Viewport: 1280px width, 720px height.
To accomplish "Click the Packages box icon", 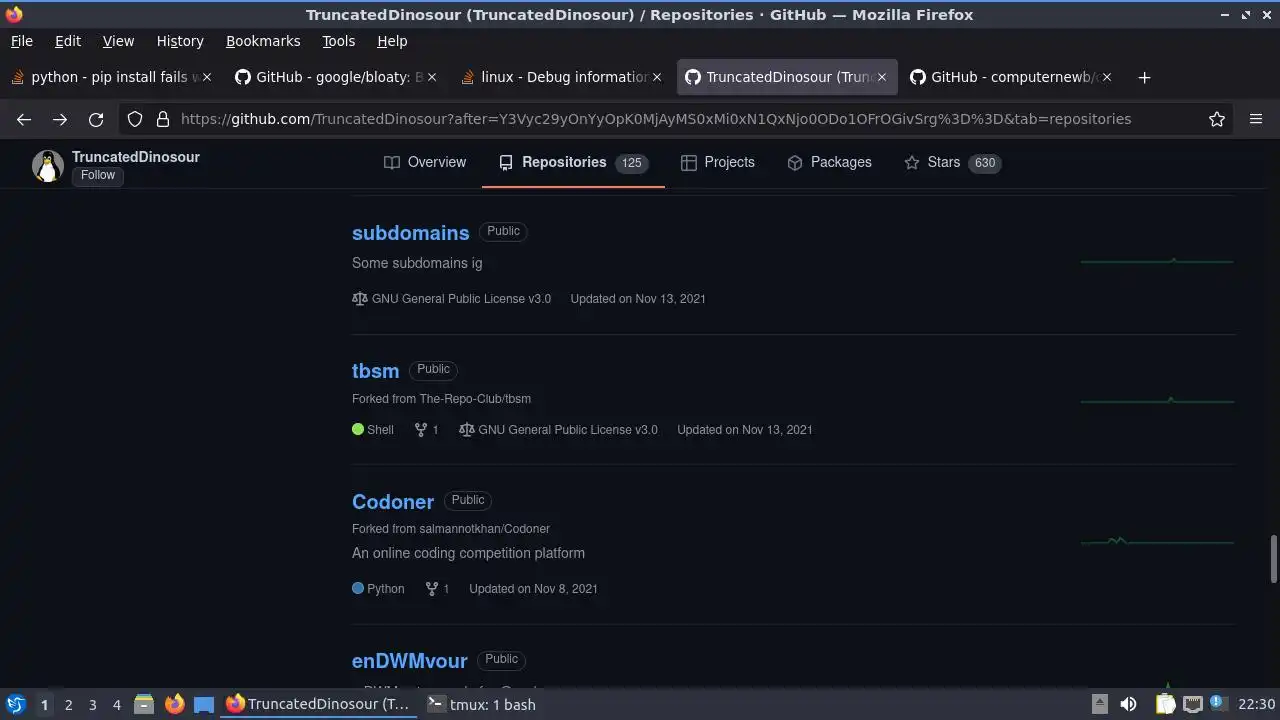I will coord(795,162).
